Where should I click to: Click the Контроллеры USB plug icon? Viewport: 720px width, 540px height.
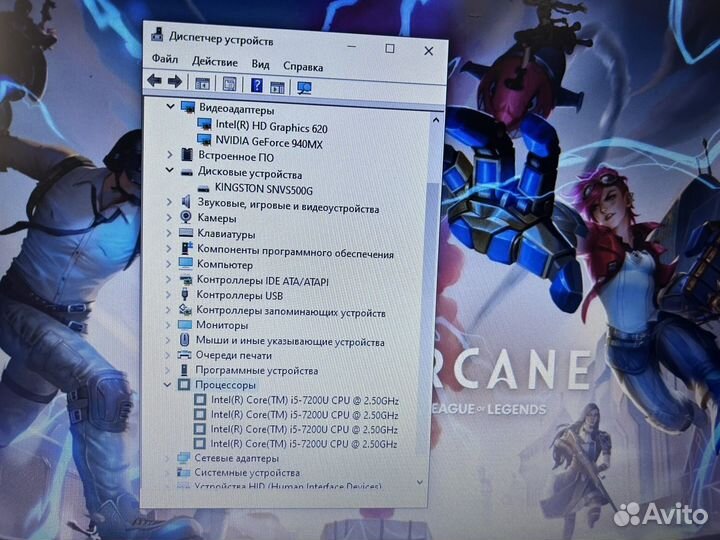(185, 294)
